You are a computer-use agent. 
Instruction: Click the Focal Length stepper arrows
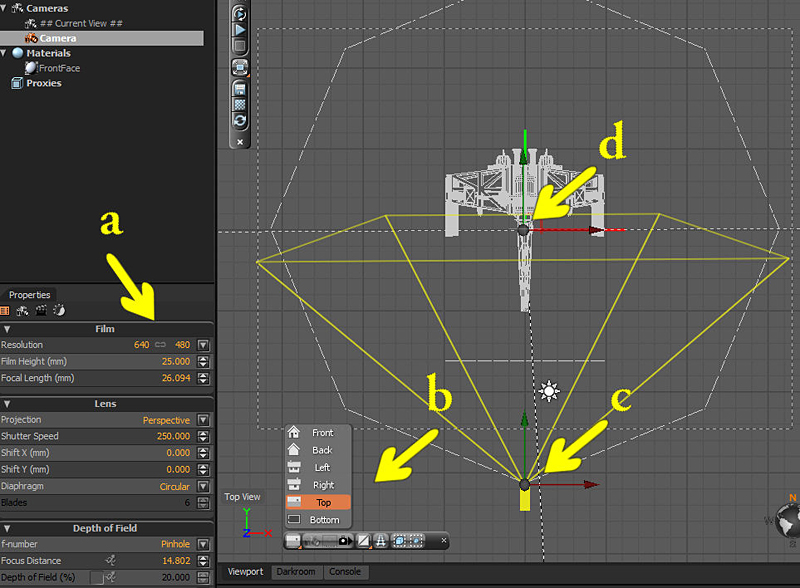[x=203, y=379]
